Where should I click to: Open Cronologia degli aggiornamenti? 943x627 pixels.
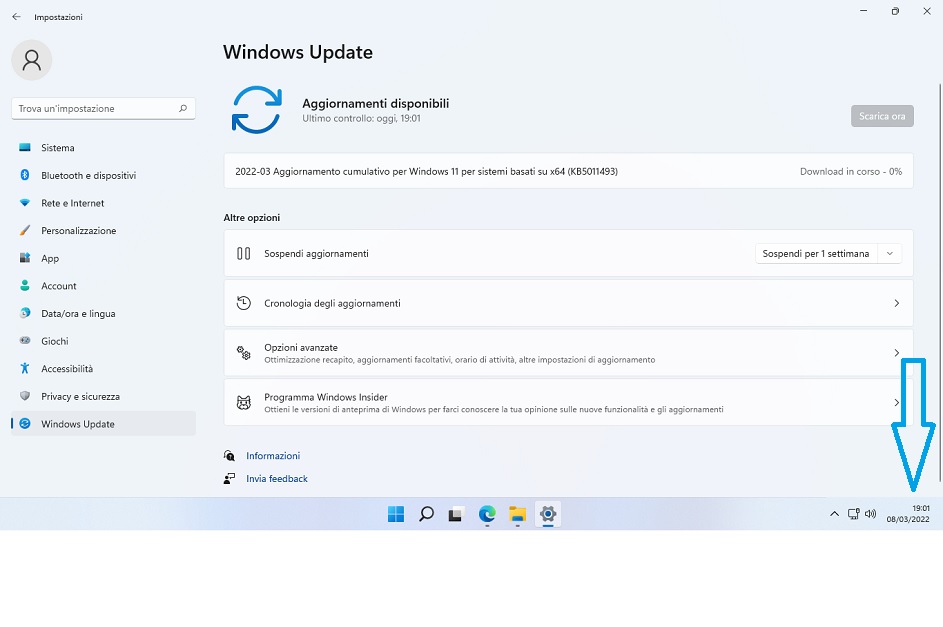click(568, 304)
